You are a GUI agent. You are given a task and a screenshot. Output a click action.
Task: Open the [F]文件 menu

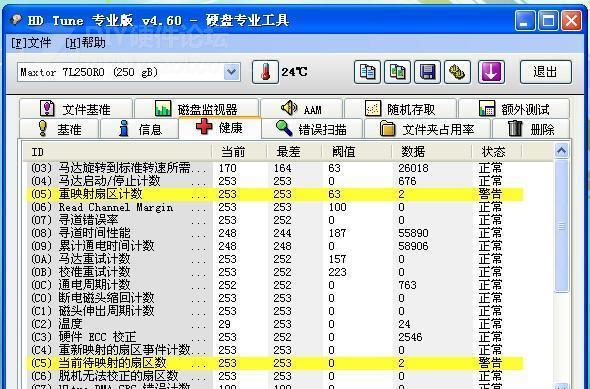[31, 43]
